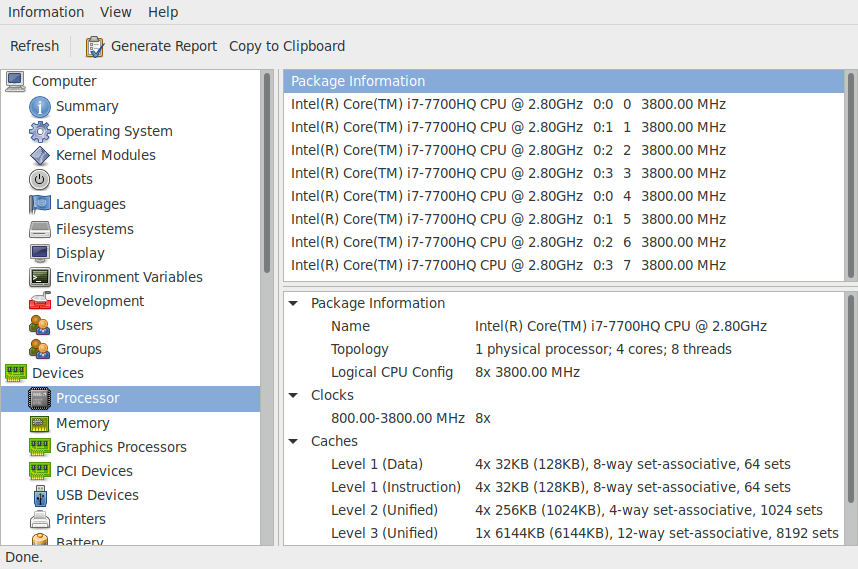
Task: Click the Devices category board icon
Action: pos(15,373)
